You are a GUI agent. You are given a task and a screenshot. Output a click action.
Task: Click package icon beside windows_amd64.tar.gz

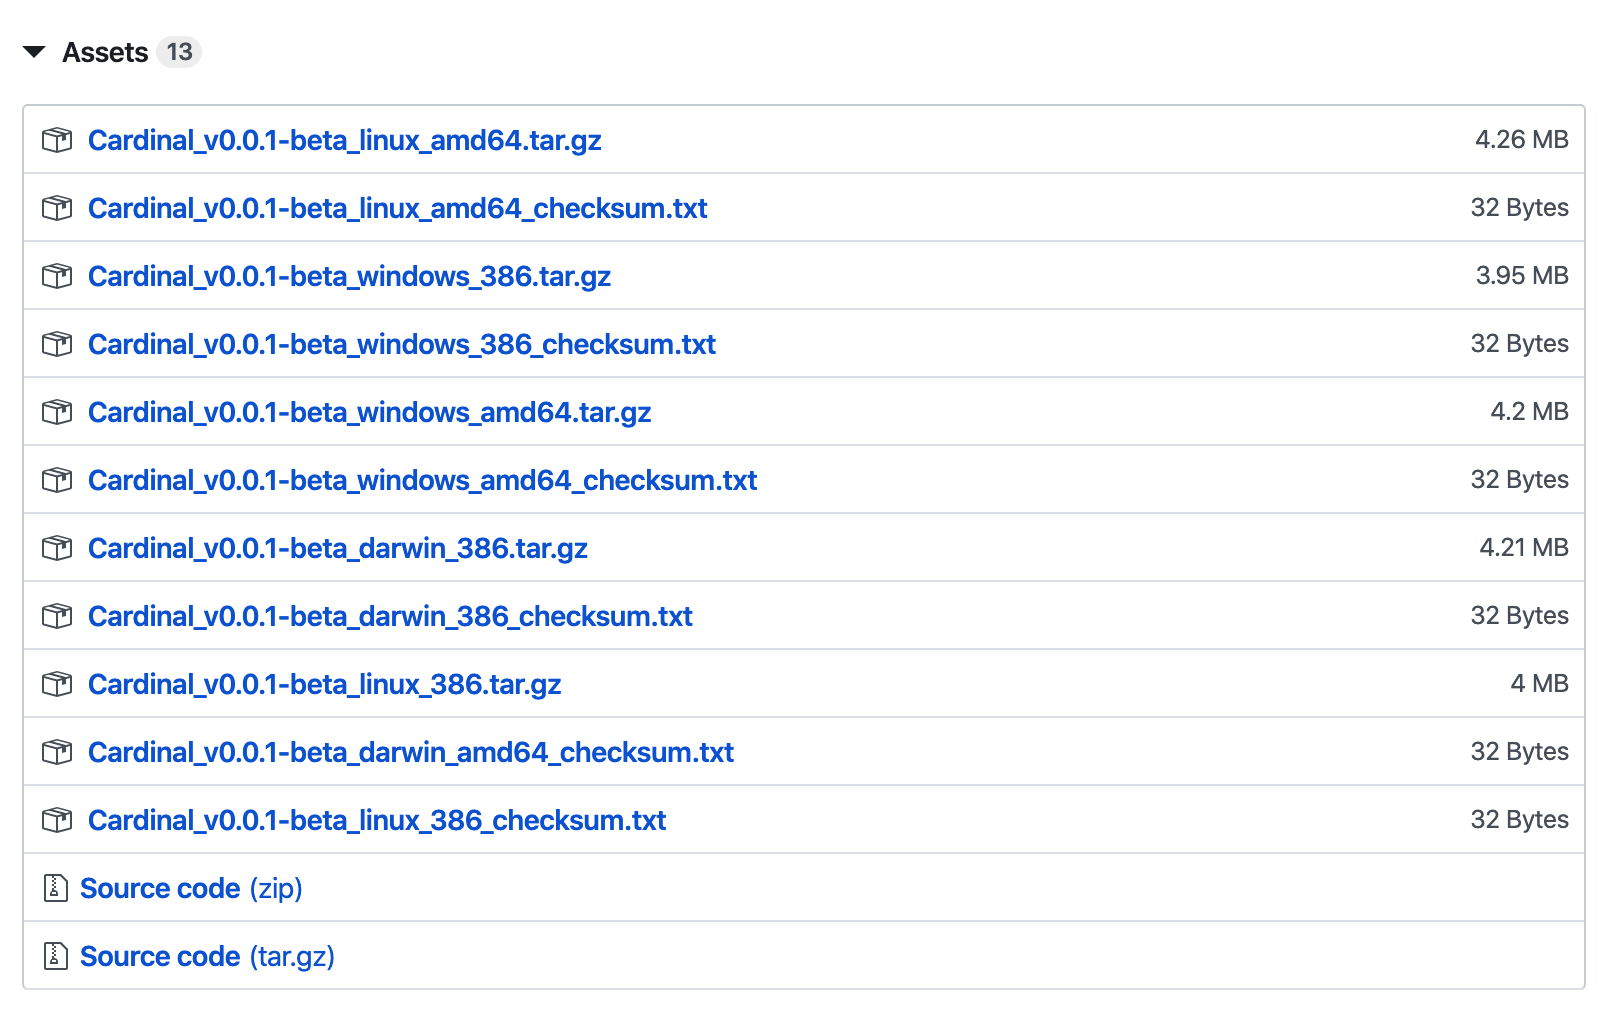57,412
